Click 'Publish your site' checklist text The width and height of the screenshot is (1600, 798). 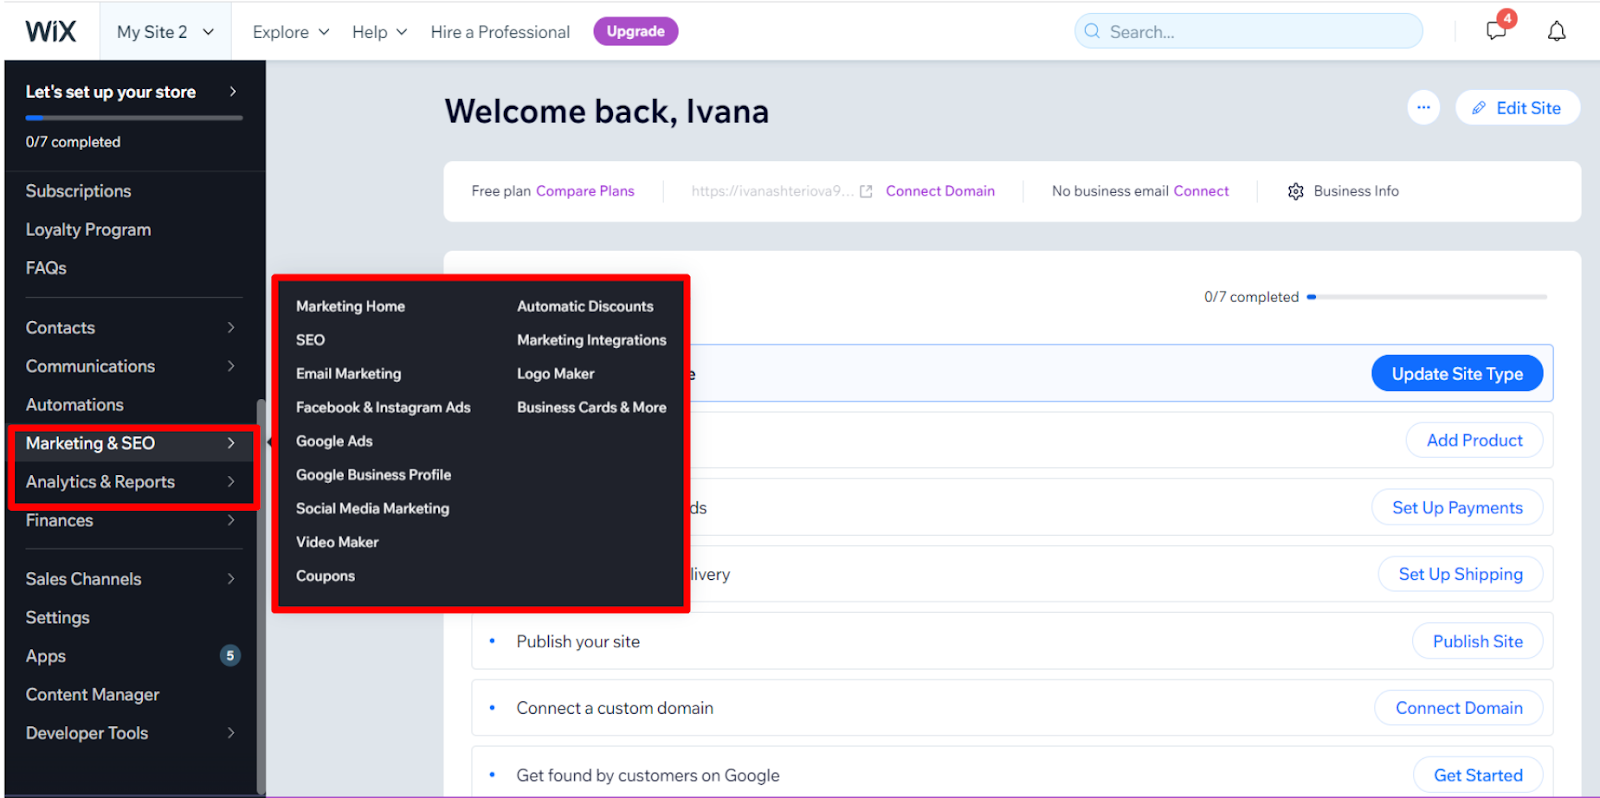pos(578,642)
